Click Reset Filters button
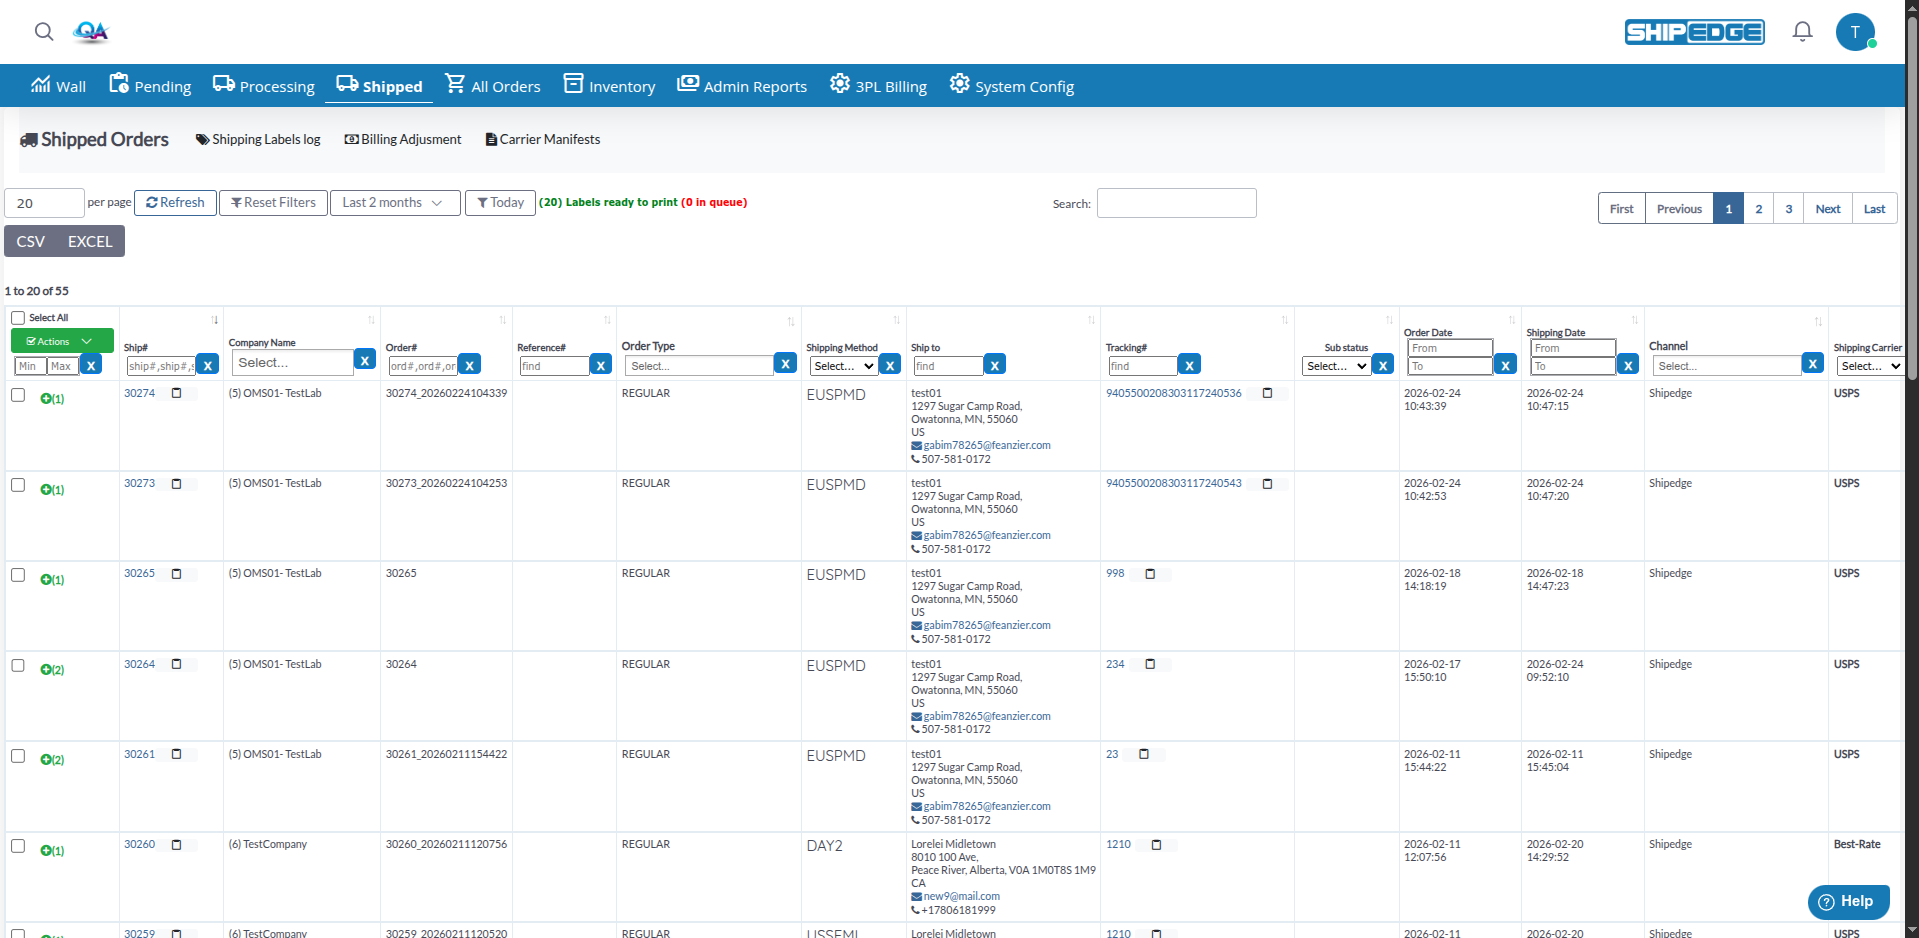 pos(273,203)
